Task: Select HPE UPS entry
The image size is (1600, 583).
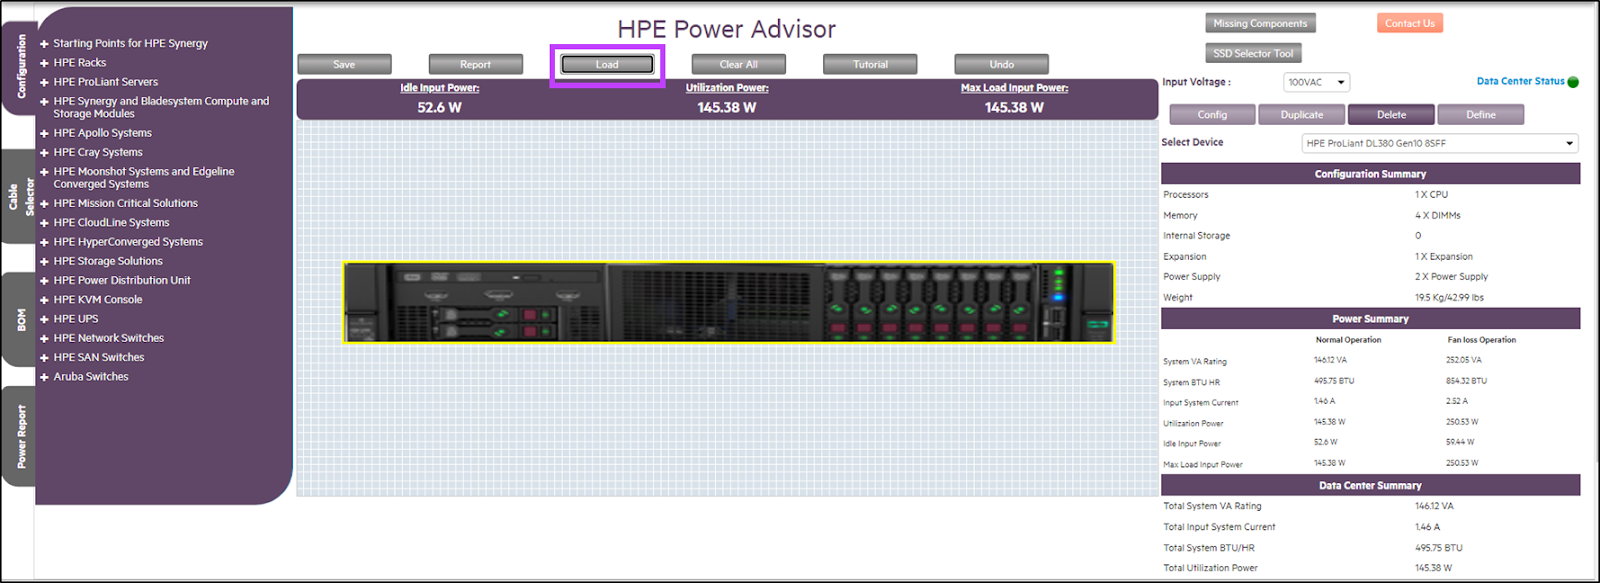Action: 76,319
